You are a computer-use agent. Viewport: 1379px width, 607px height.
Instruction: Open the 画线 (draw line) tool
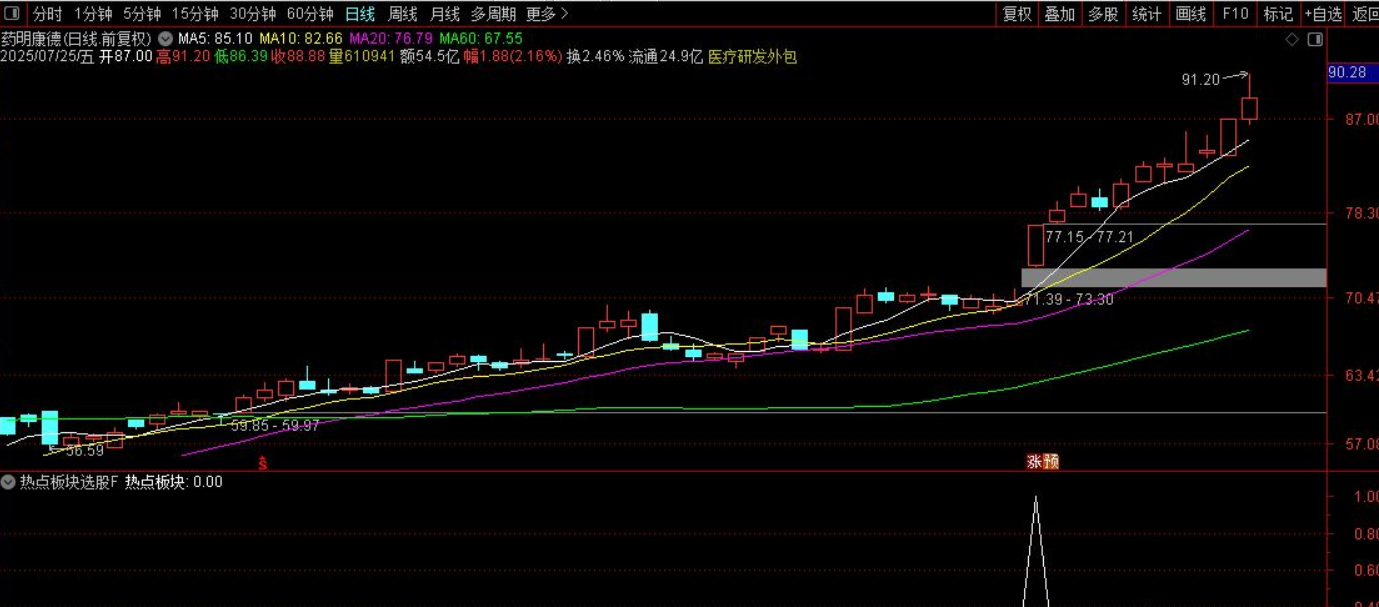click(x=1190, y=13)
